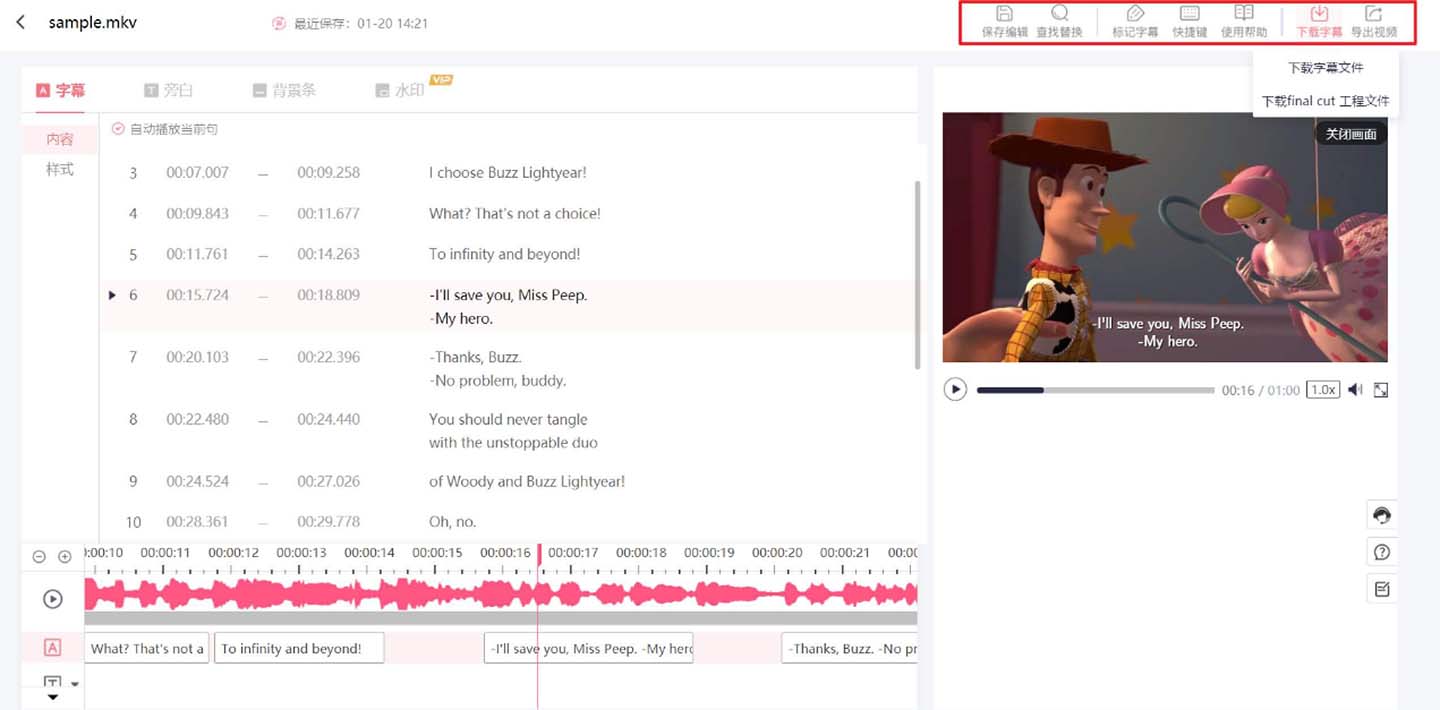This screenshot has width=1440, height=710.
Task: Toggle the 关闭画面 video display button
Action: [1350, 134]
